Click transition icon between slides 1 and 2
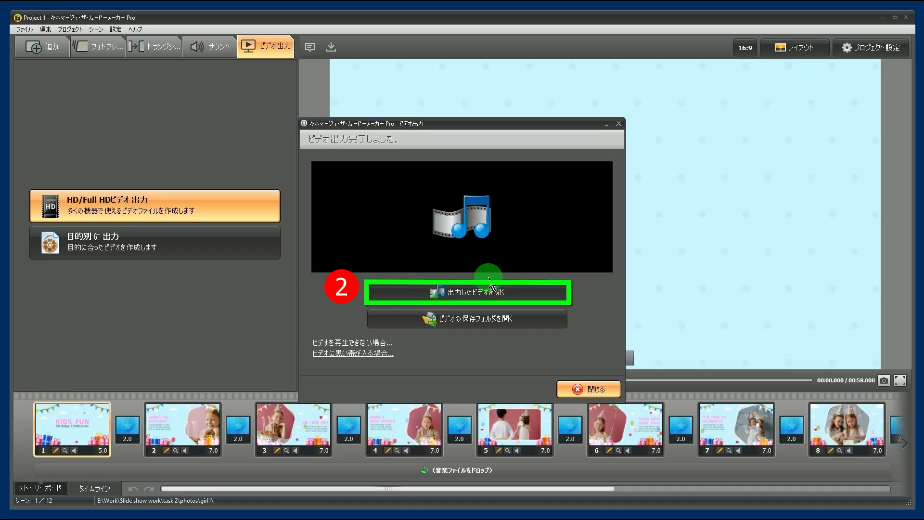Viewport: 924px width, 520px height. pyautogui.click(x=127, y=426)
